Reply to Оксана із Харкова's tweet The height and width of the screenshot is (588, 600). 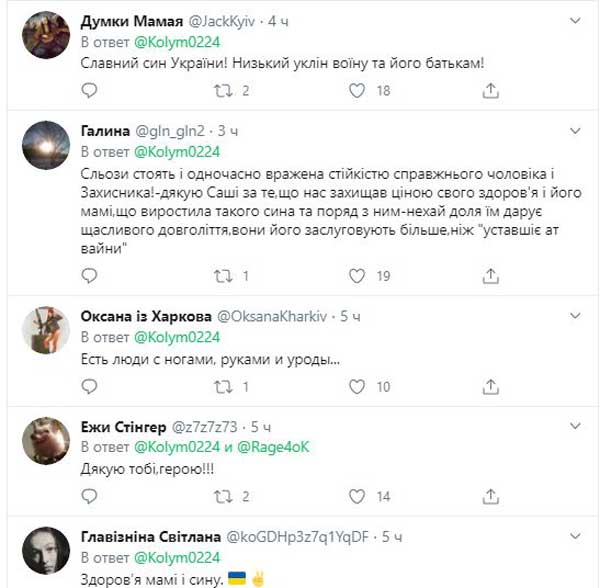89,386
